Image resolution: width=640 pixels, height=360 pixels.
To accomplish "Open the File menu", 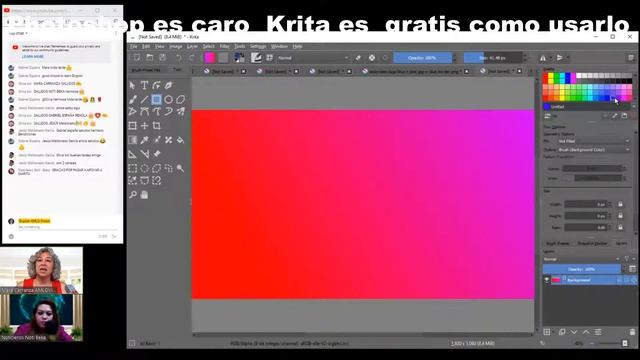I will [133, 47].
